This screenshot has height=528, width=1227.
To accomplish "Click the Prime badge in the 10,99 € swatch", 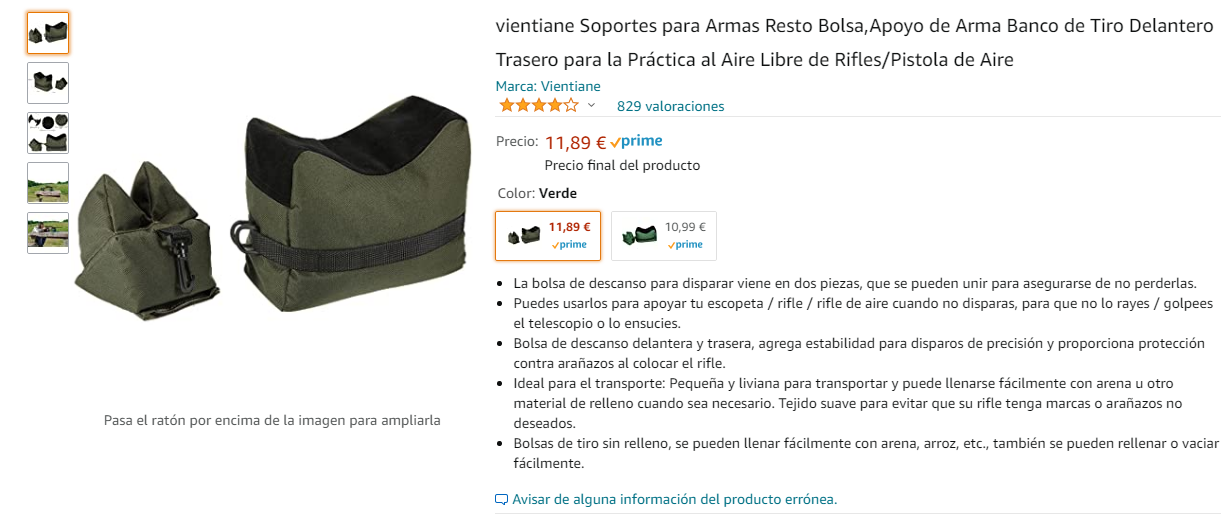I will [x=685, y=245].
